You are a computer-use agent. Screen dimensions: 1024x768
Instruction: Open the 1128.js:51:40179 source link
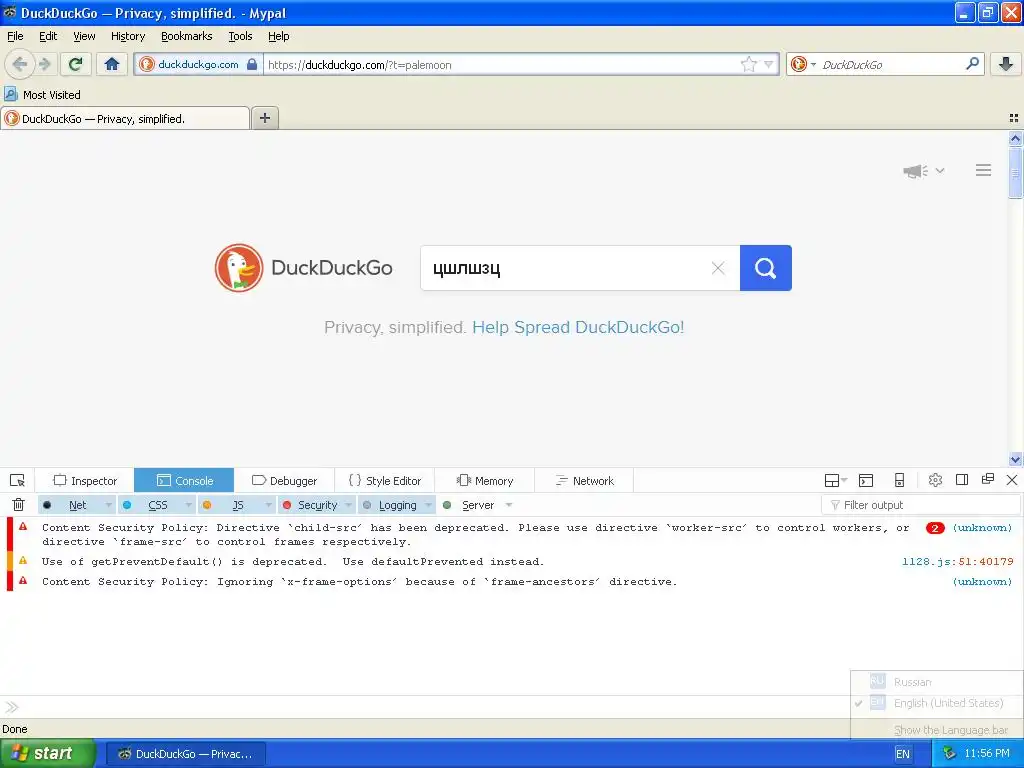click(x=957, y=562)
